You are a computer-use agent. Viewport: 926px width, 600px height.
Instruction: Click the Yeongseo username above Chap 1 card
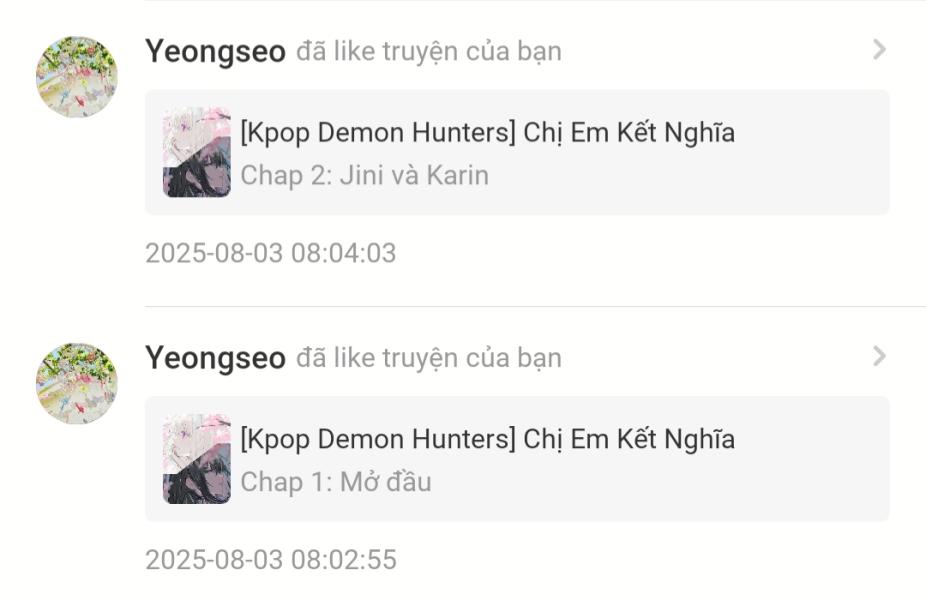coord(216,358)
